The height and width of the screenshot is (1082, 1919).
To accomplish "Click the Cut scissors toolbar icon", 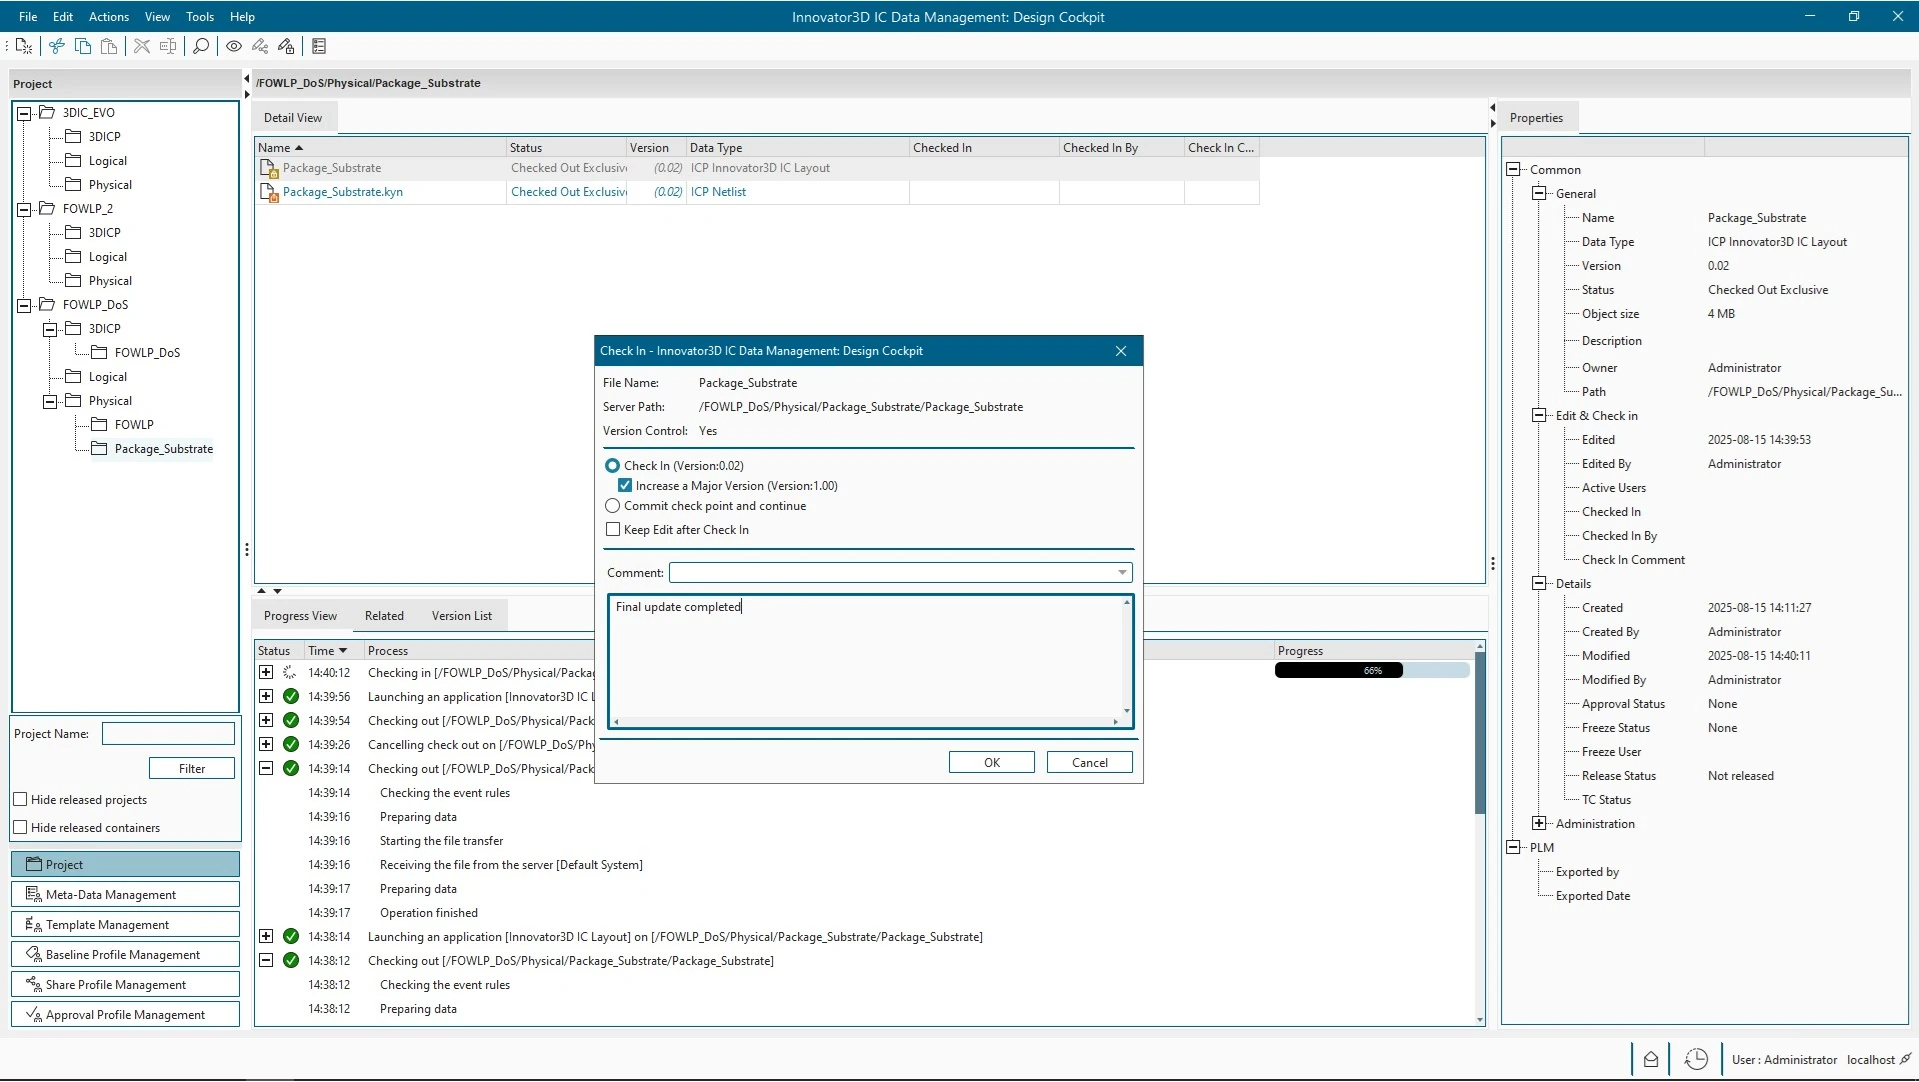I will click(x=57, y=46).
